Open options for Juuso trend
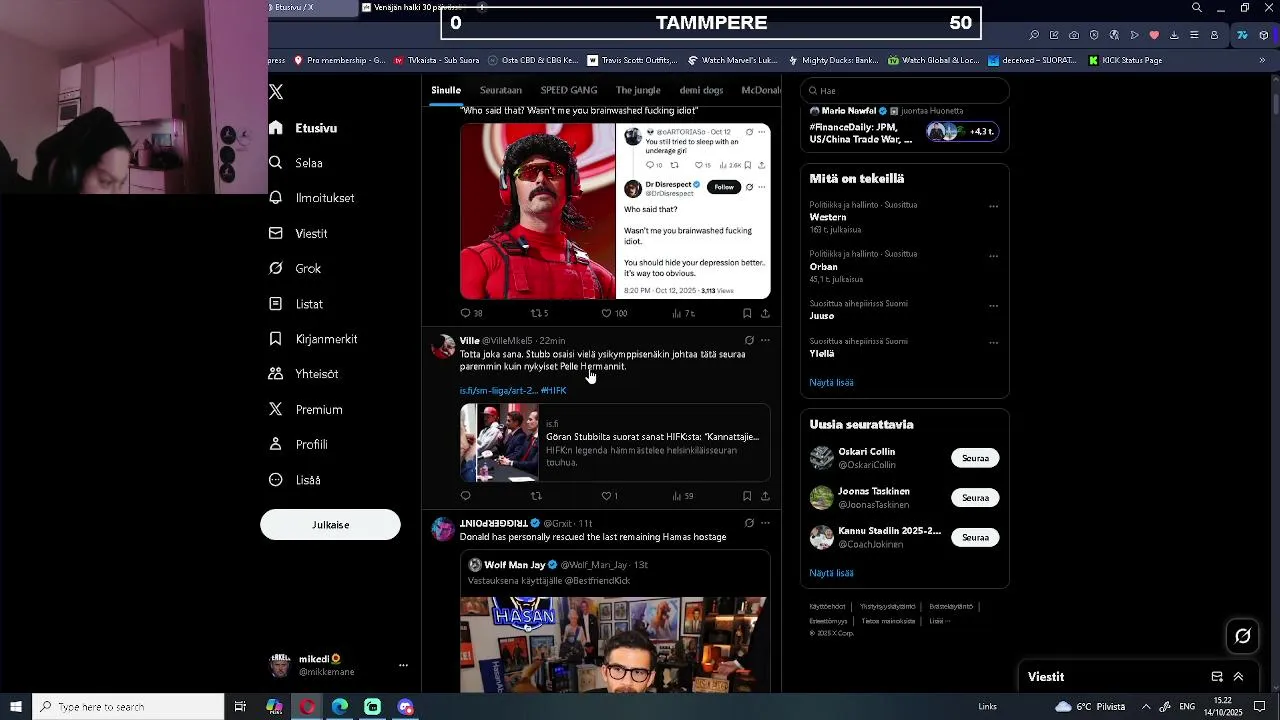Viewport: 1280px width, 720px height. coord(993,306)
